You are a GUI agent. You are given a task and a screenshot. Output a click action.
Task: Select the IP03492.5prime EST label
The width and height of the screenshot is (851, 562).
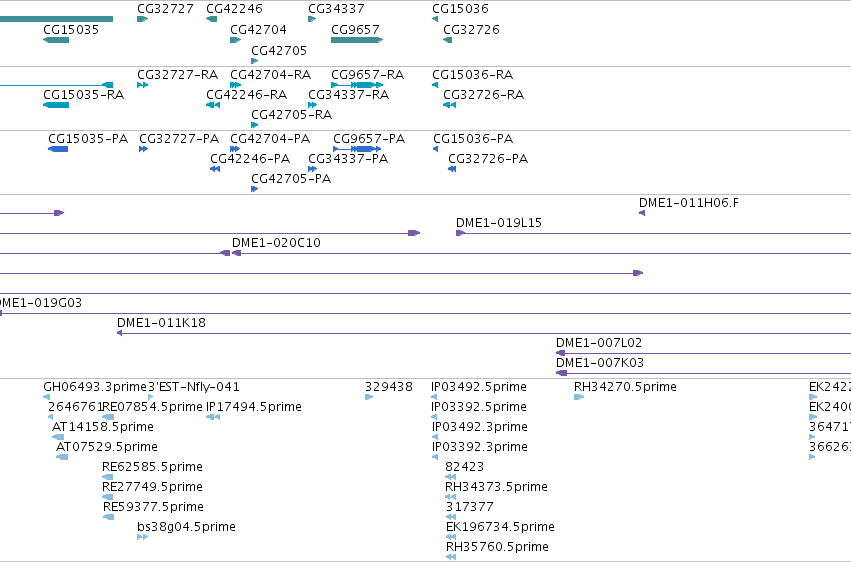[479, 387]
